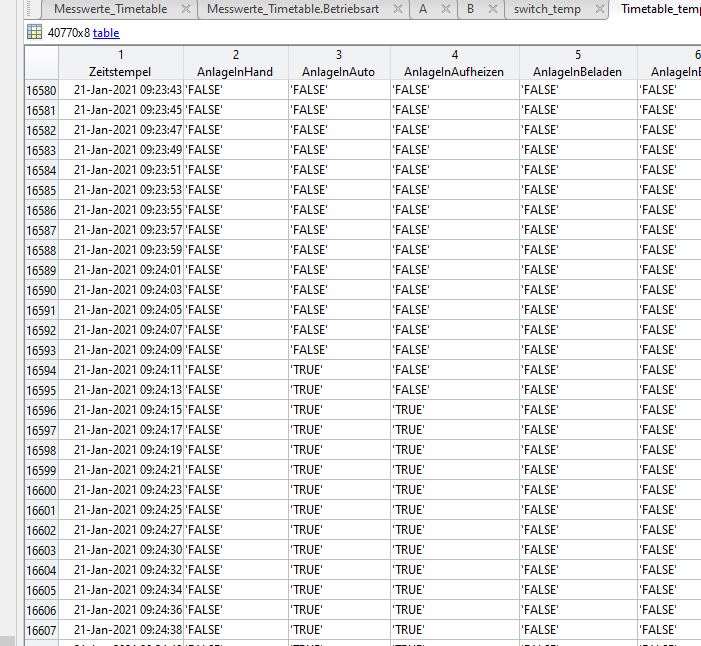Select the Timetable_temp tab

[x=660, y=9]
